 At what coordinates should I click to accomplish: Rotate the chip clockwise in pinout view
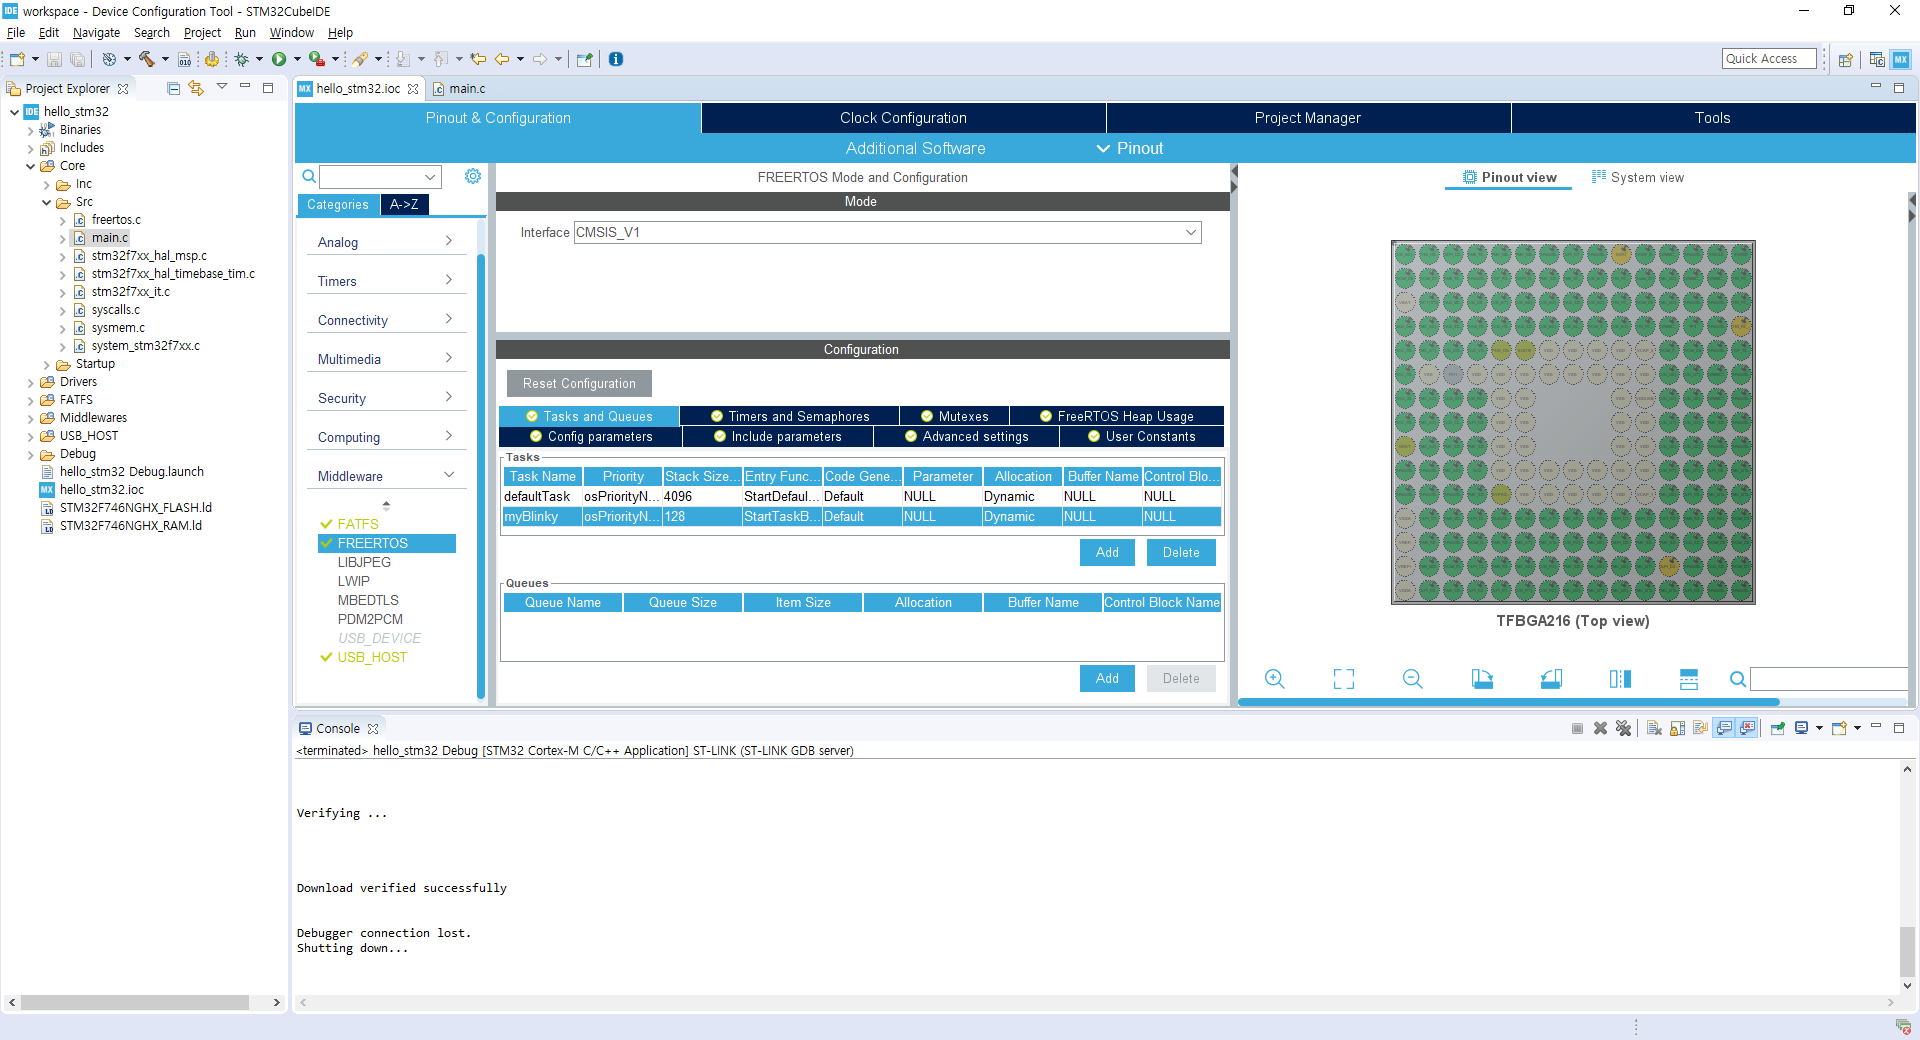coord(1482,679)
